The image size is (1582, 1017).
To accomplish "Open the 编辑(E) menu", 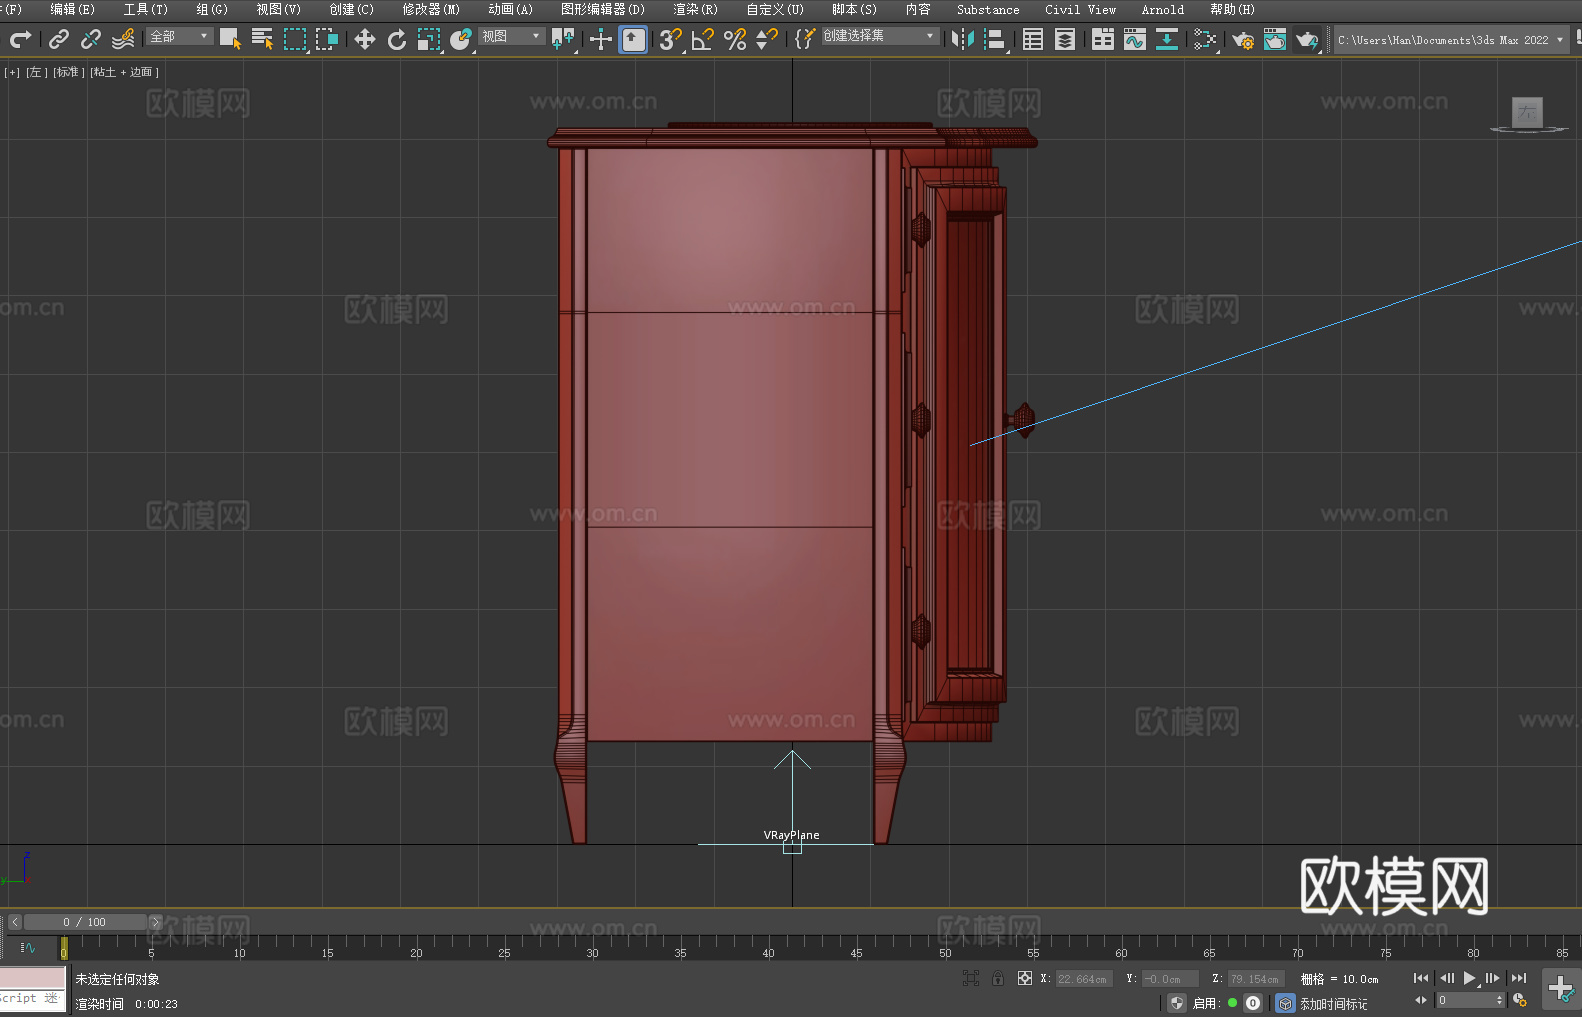I will point(73,9).
